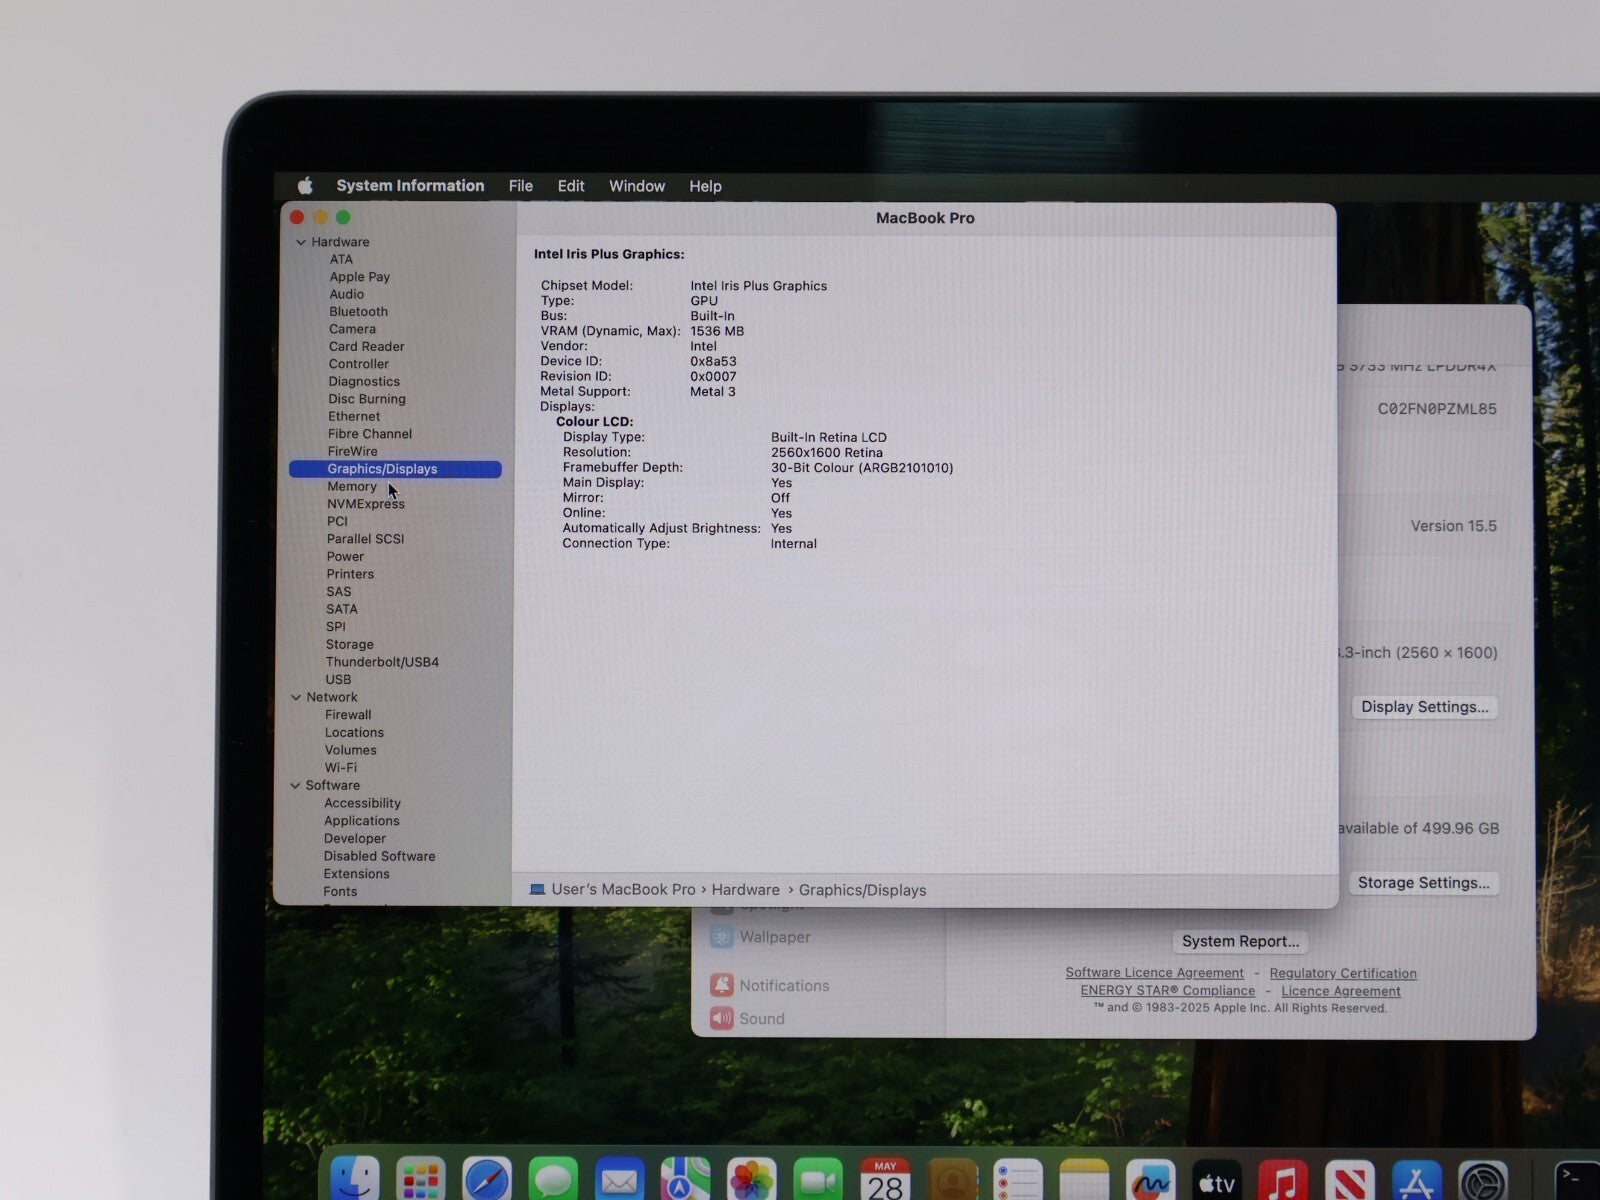
Task: Open the Apple menu
Action: (x=306, y=185)
